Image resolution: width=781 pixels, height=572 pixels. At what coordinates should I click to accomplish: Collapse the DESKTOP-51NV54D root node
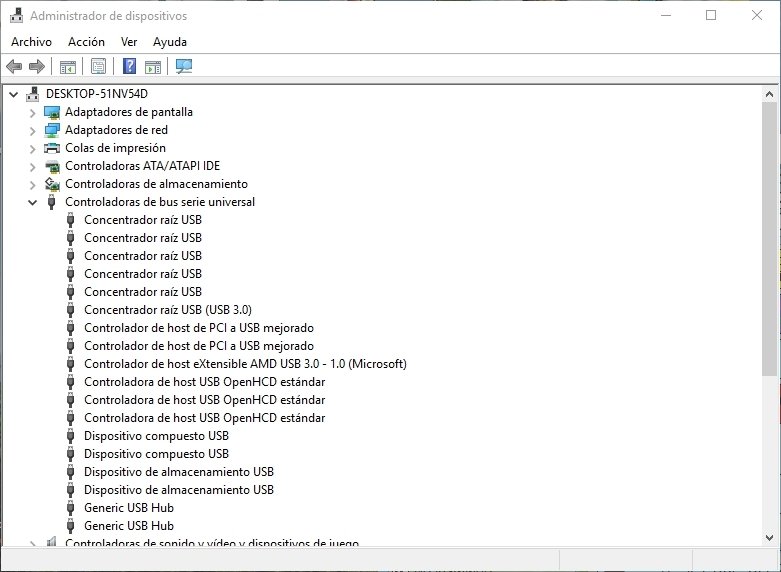[13, 94]
